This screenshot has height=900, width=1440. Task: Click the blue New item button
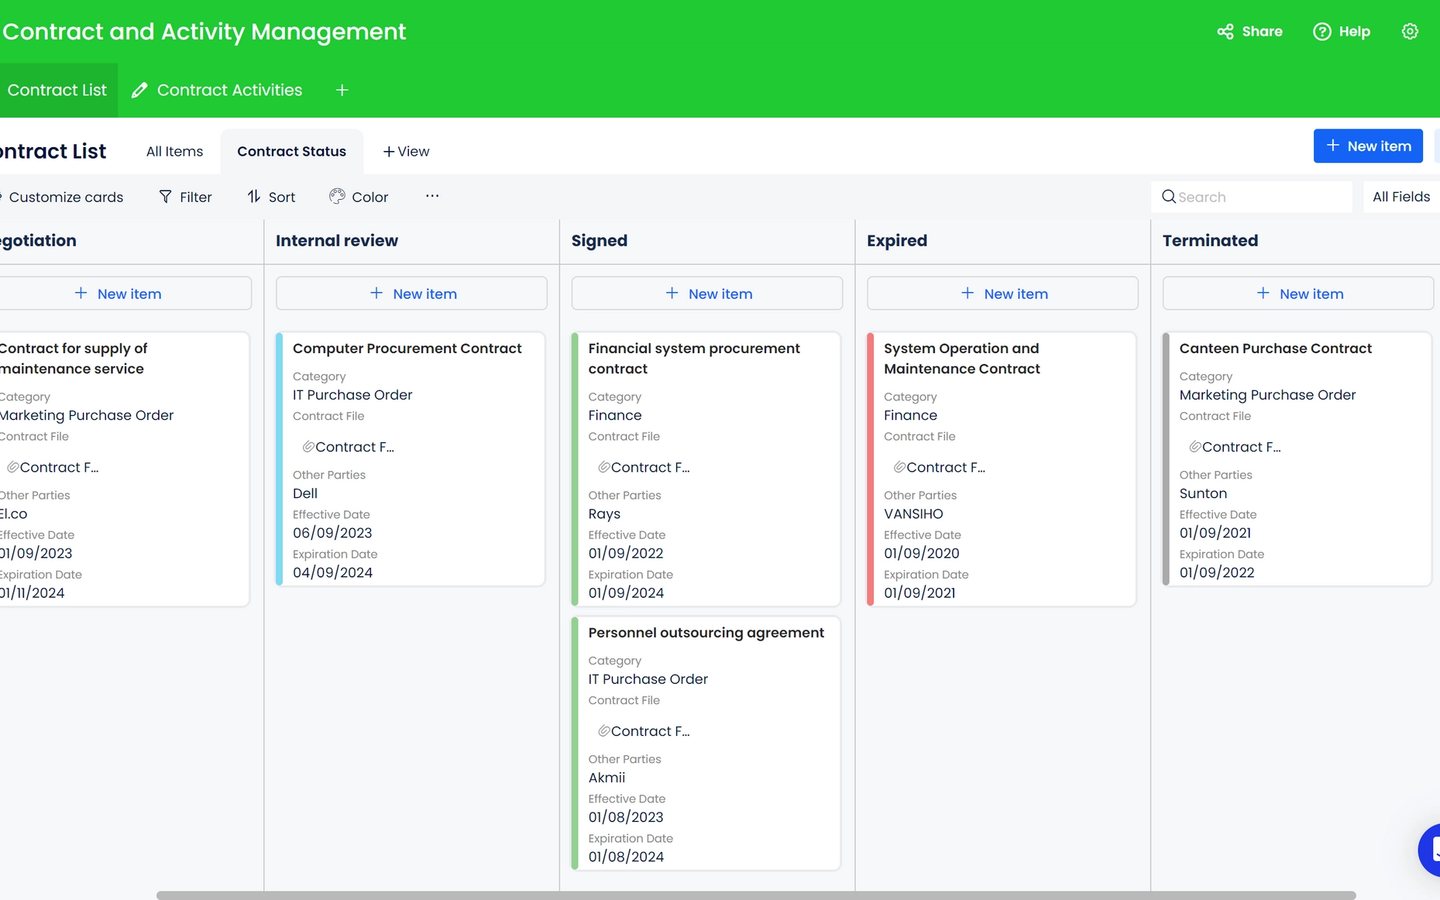[1368, 146]
